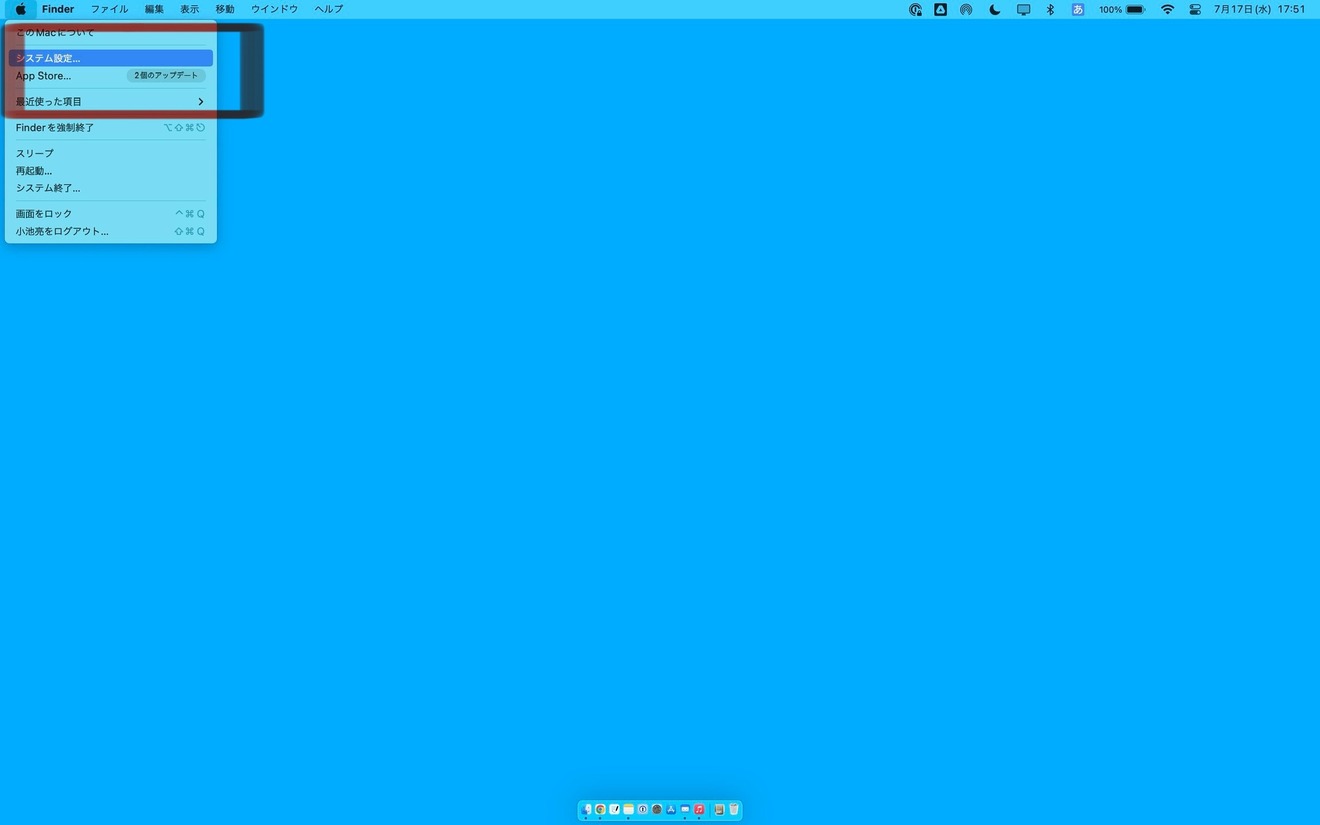Click the Apple menu logo
Screen dimensions: 1320x825
(x=21, y=9)
